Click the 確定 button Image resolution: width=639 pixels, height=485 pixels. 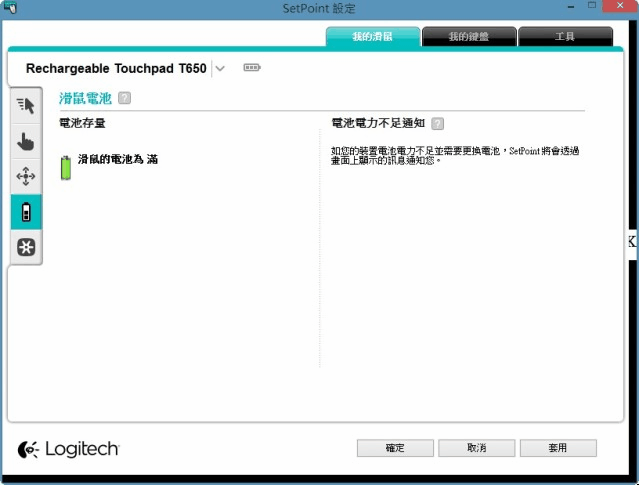(x=395, y=448)
